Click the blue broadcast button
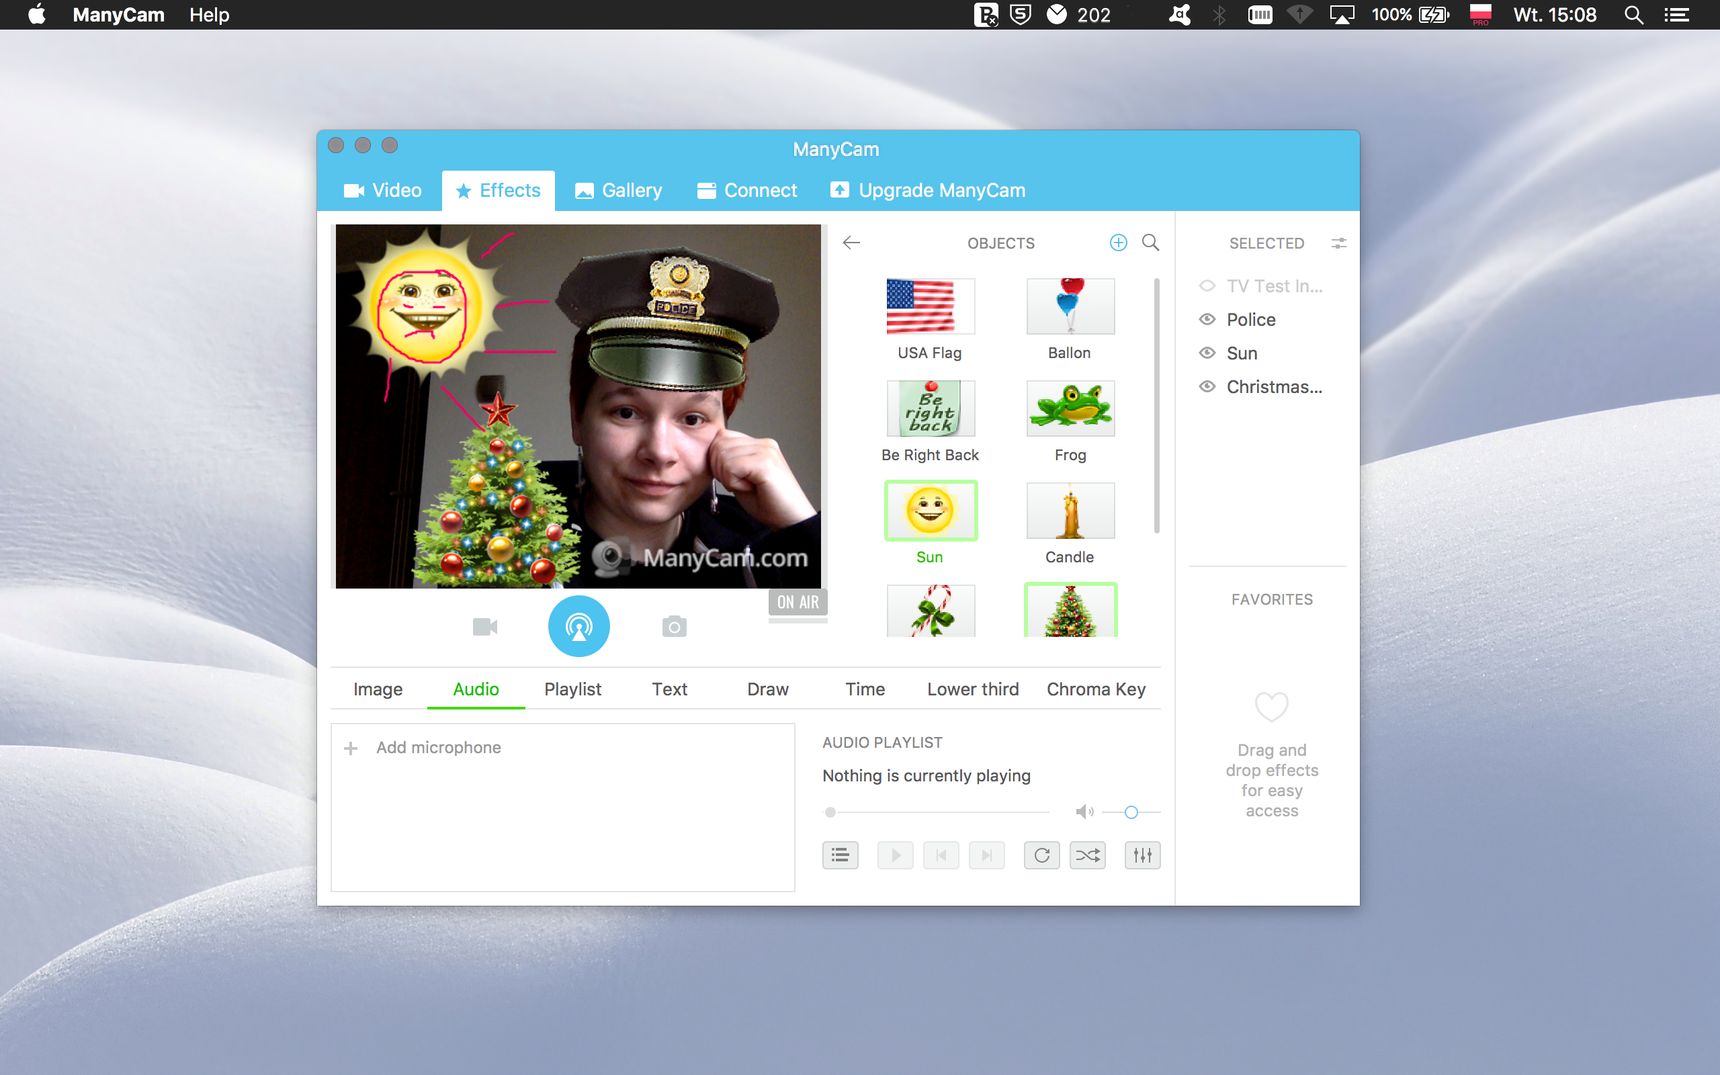Image resolution: width=1720 pixels, height=1075 pixels. [x=579, y=626]
